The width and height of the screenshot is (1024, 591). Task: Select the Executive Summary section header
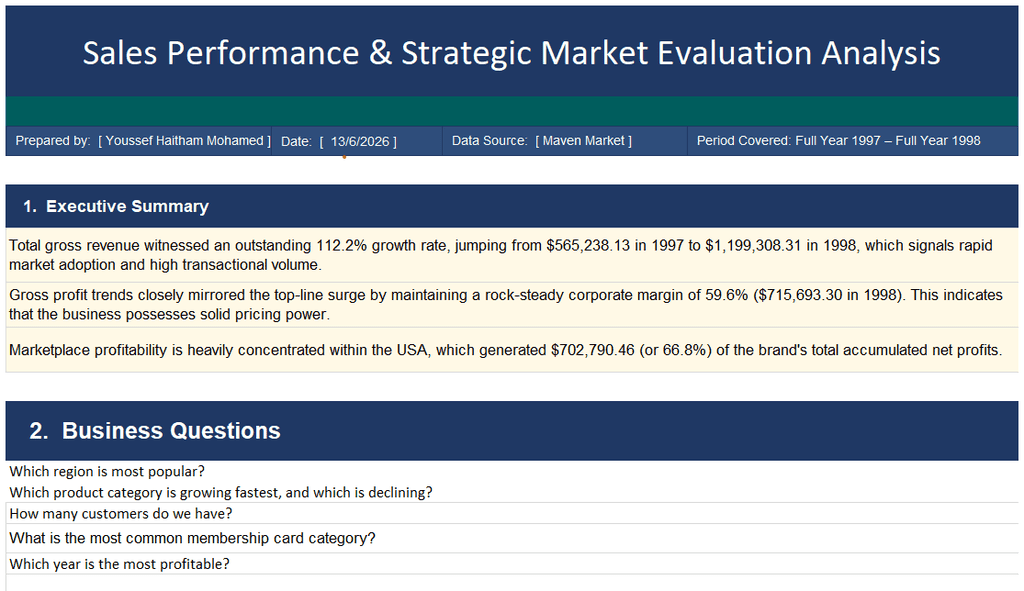coord(511,206)
